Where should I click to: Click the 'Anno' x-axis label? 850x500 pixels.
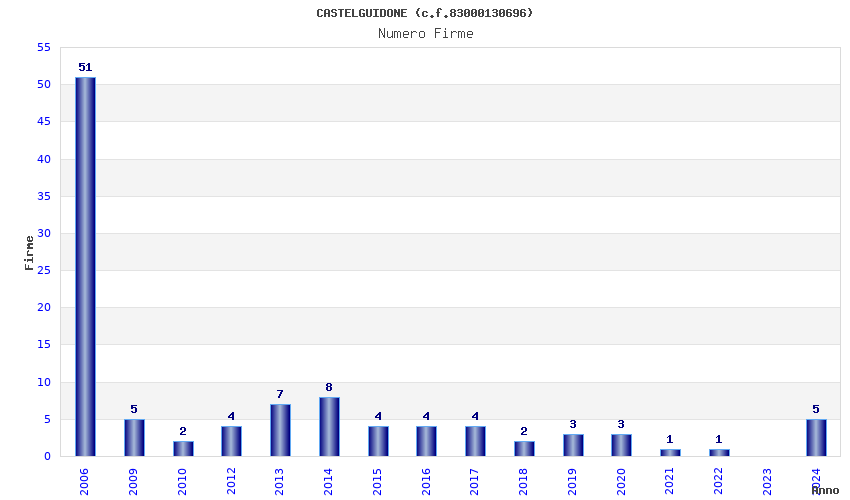825,490
